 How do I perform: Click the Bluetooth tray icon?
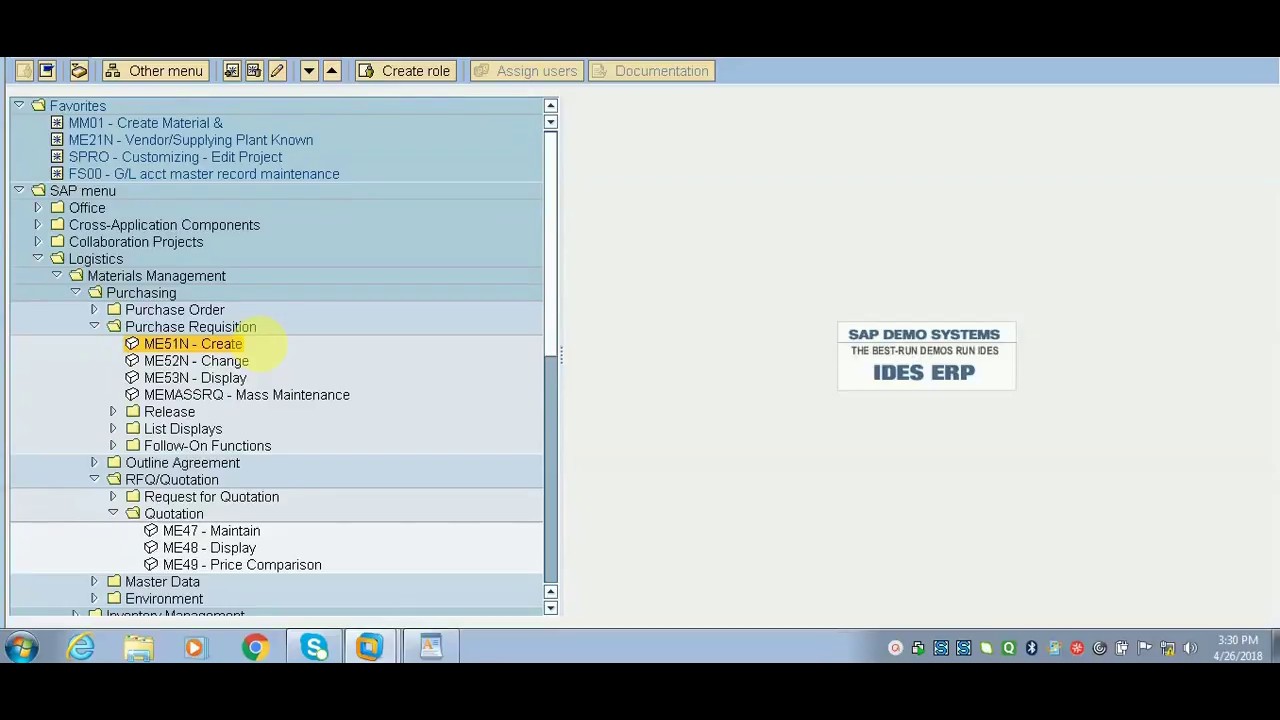1031,648
